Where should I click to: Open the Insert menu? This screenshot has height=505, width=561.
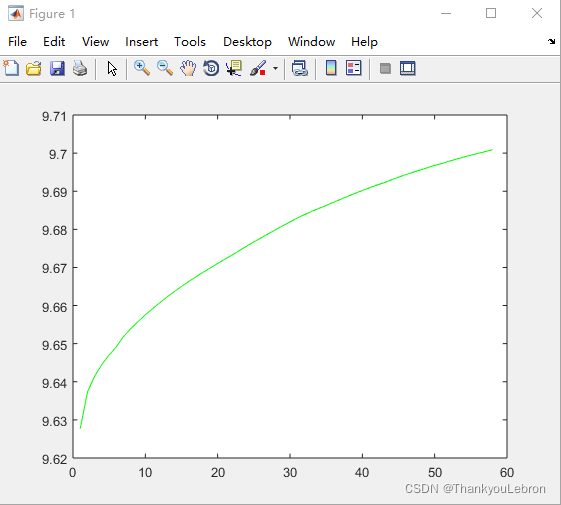141,42
